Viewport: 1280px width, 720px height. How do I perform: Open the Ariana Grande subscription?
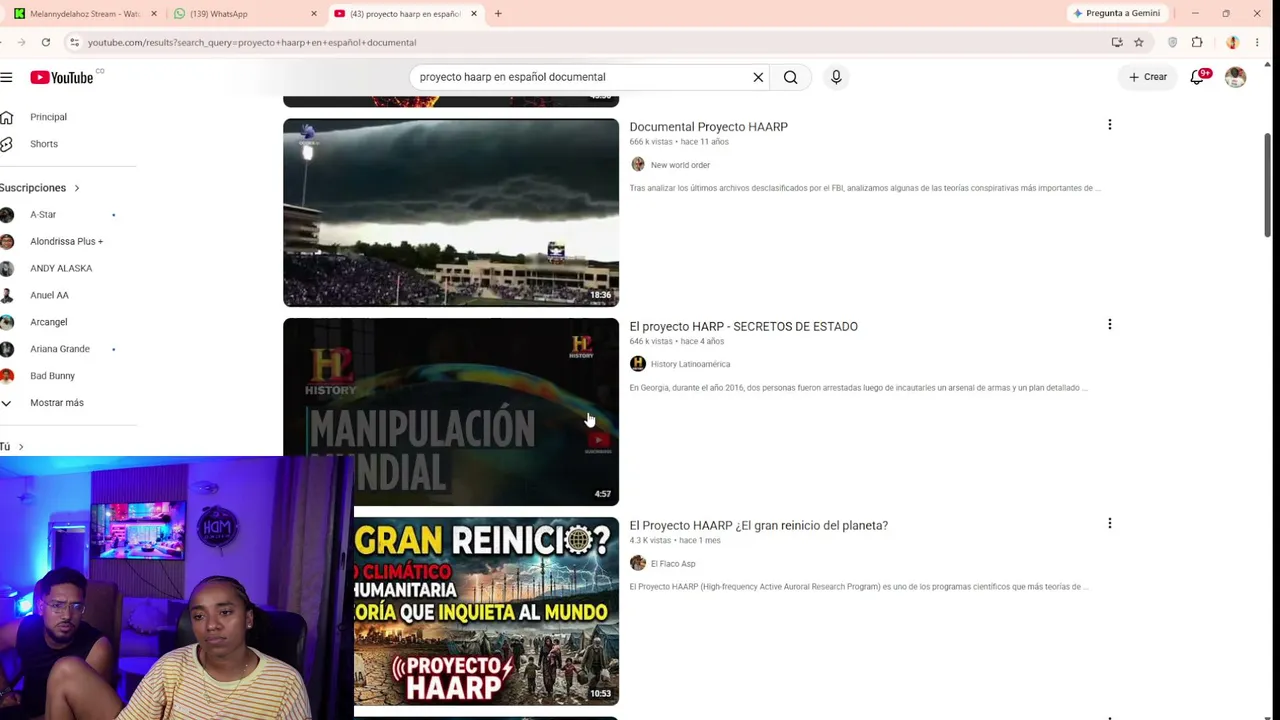click(60, 349)
